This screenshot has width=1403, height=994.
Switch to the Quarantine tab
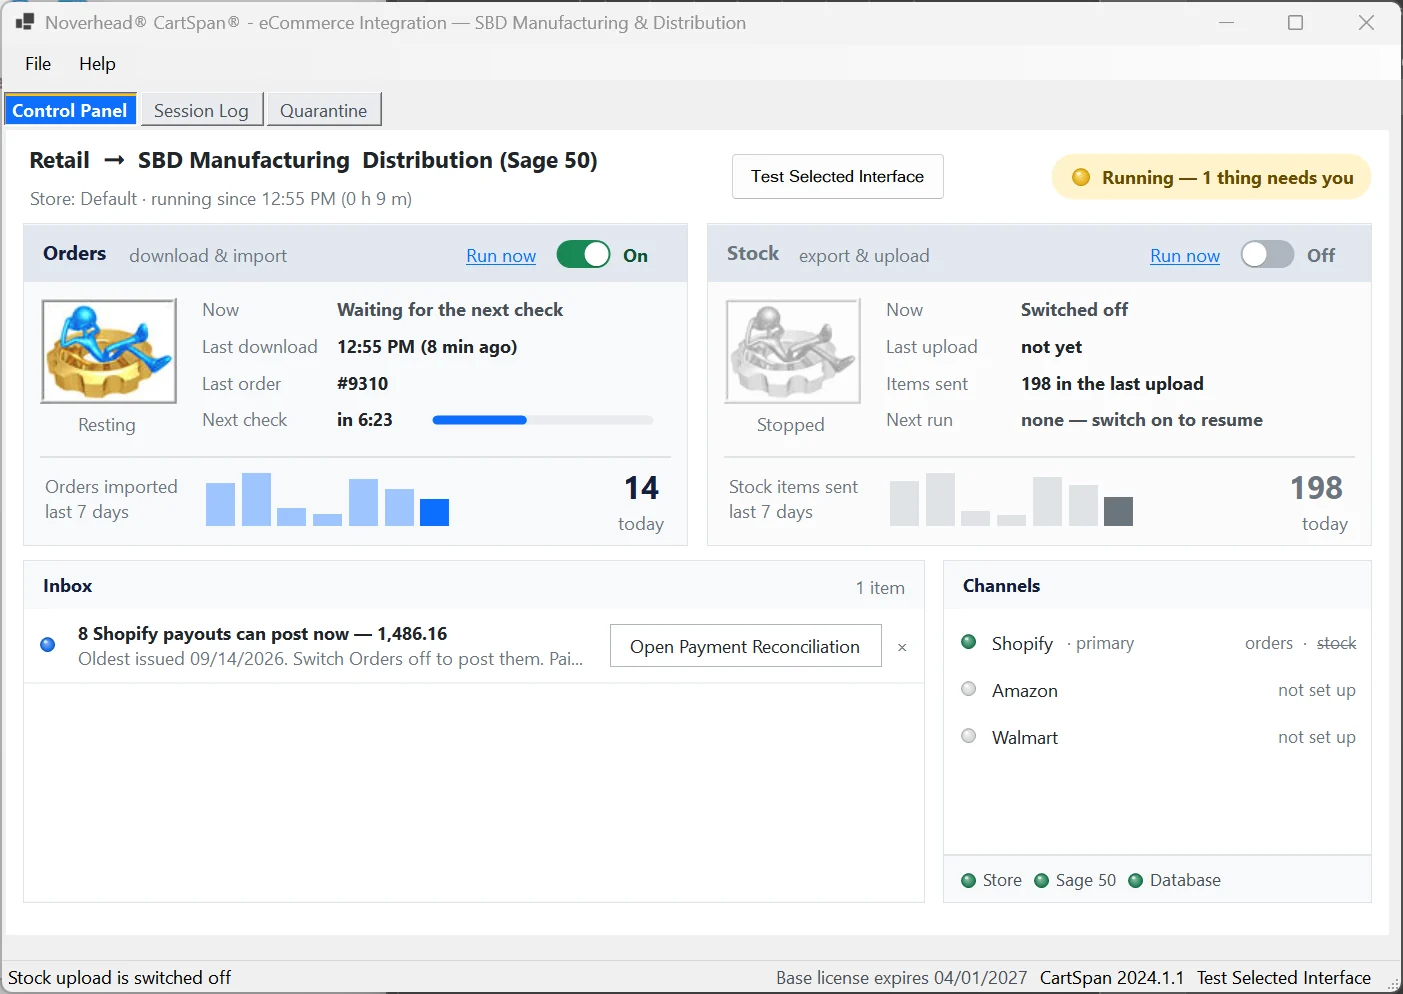click(323, 110)
